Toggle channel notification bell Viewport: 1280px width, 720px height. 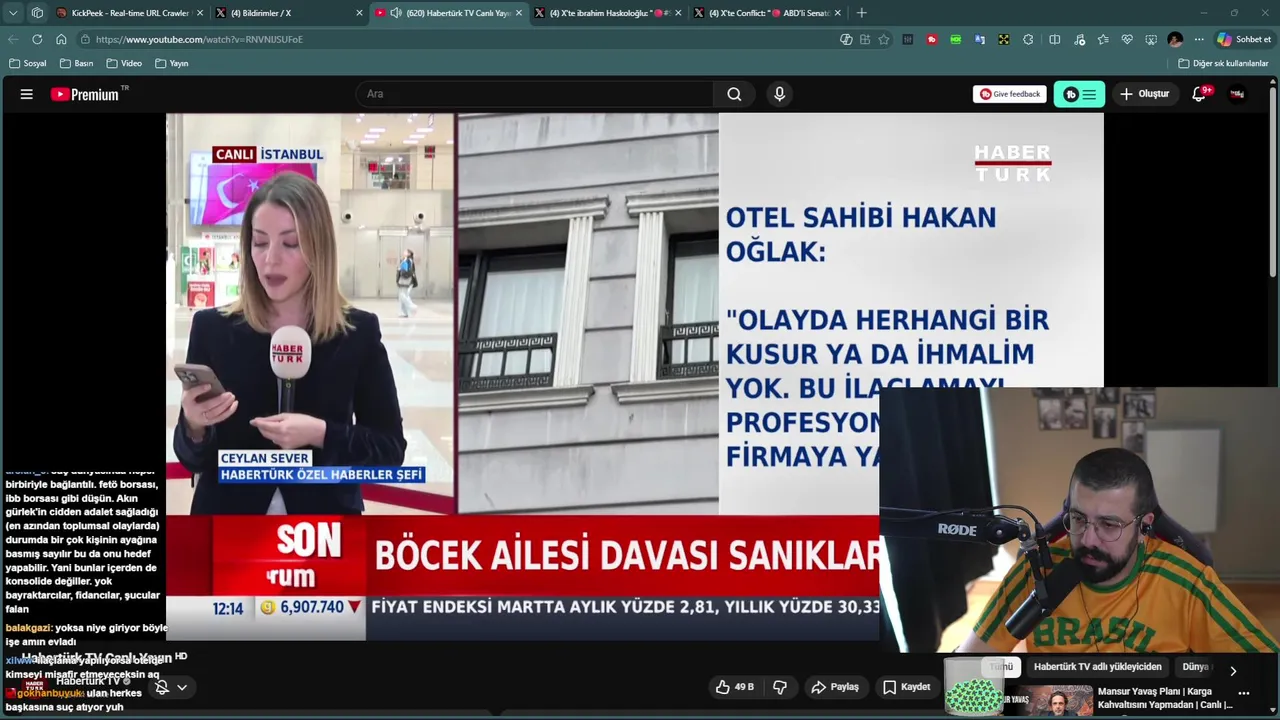point(162,687)
